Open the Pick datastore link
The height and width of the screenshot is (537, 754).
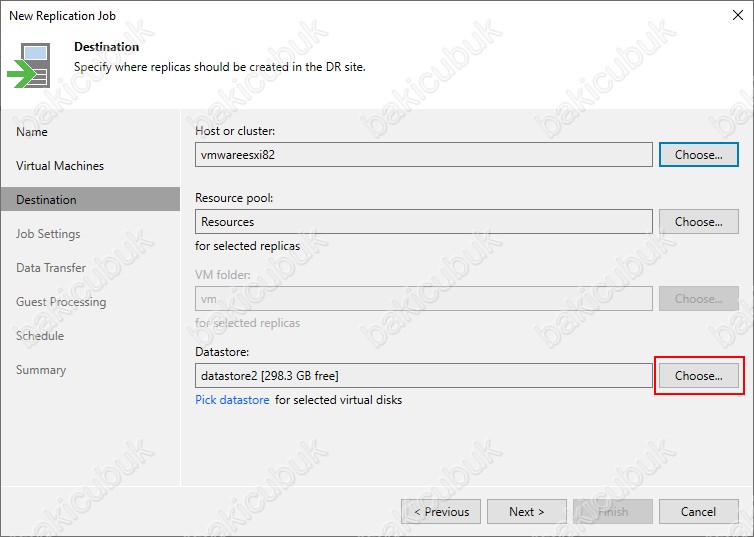[232, 400]
